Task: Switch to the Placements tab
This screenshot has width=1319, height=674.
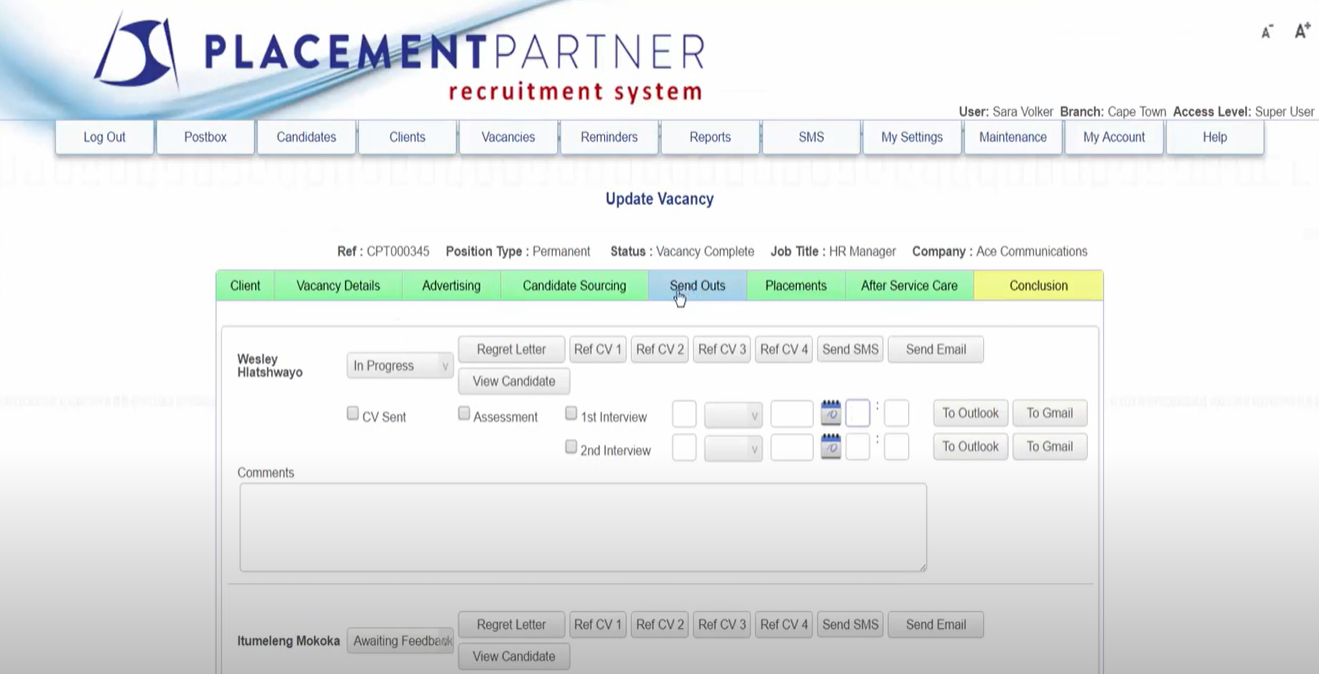Action: (795, 285)
